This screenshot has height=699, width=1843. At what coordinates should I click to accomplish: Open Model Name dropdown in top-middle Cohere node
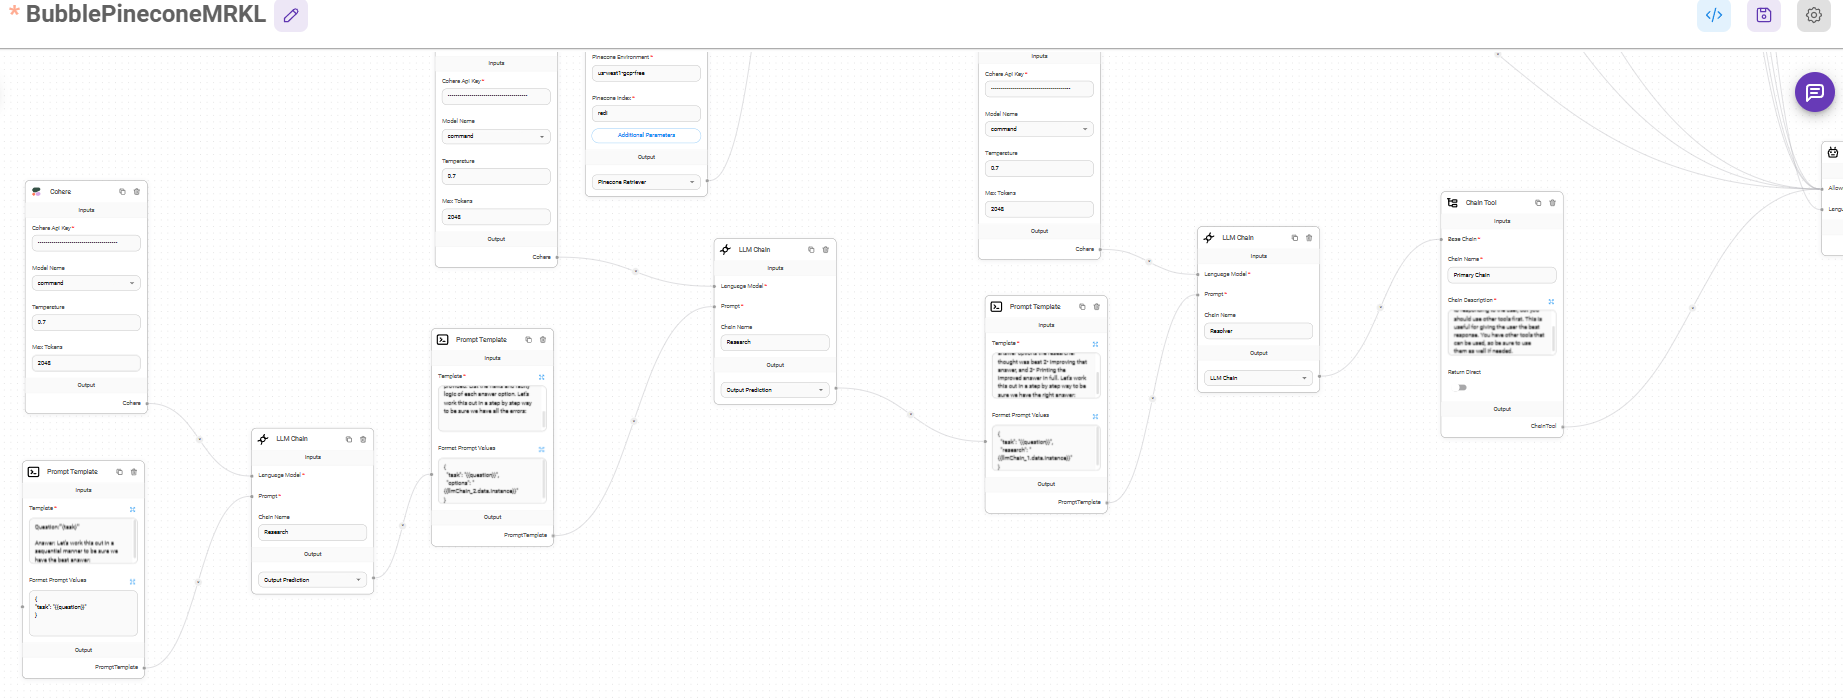[x=496, y=136]
